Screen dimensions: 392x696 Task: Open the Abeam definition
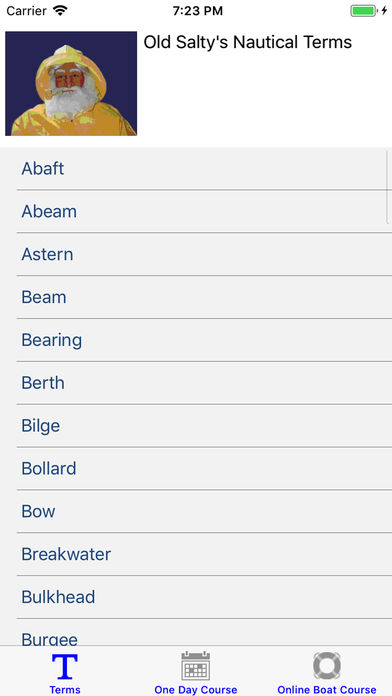coord(196,211)
